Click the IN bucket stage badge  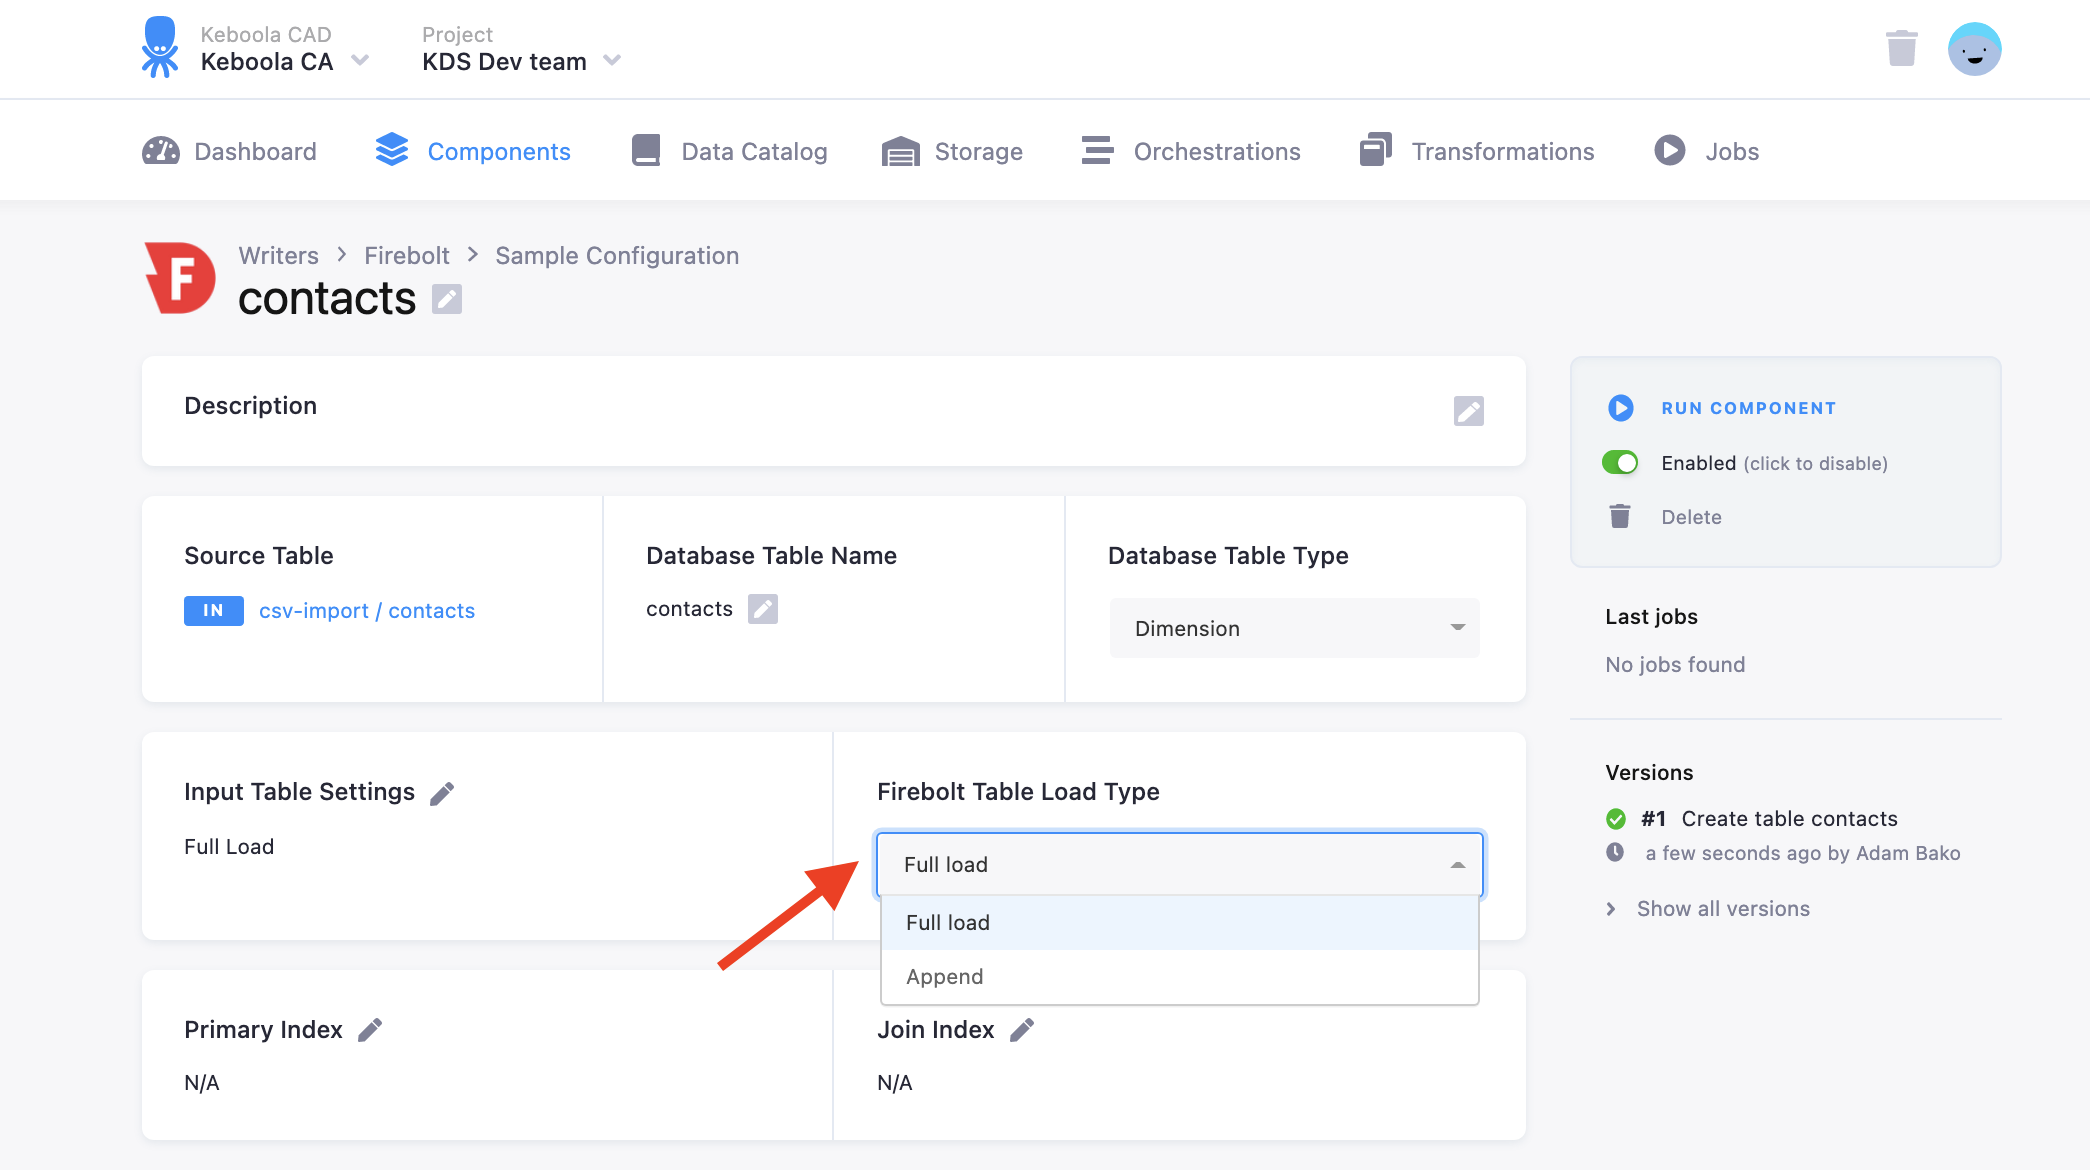pyautogui.click(x=213, y=610)
